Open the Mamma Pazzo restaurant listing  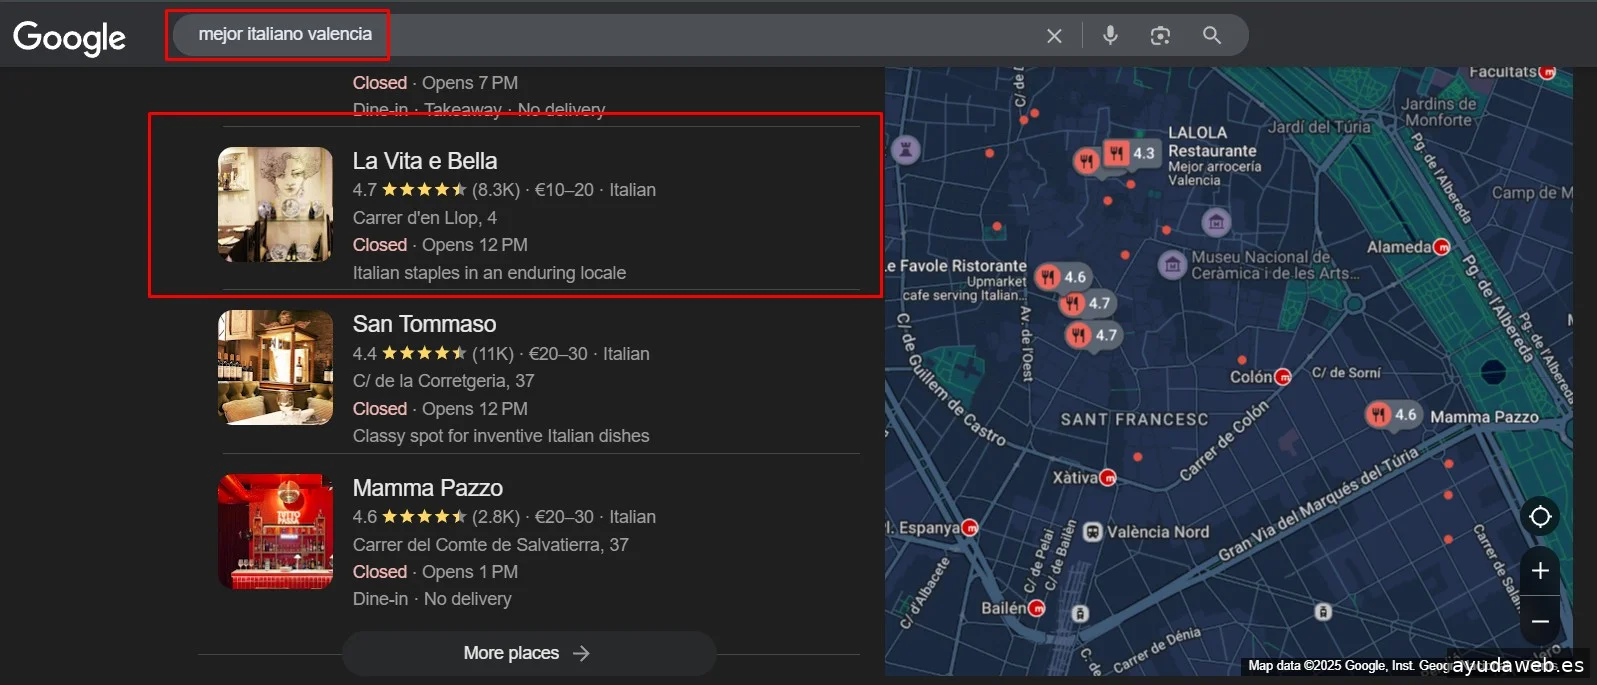coord(427,488)
